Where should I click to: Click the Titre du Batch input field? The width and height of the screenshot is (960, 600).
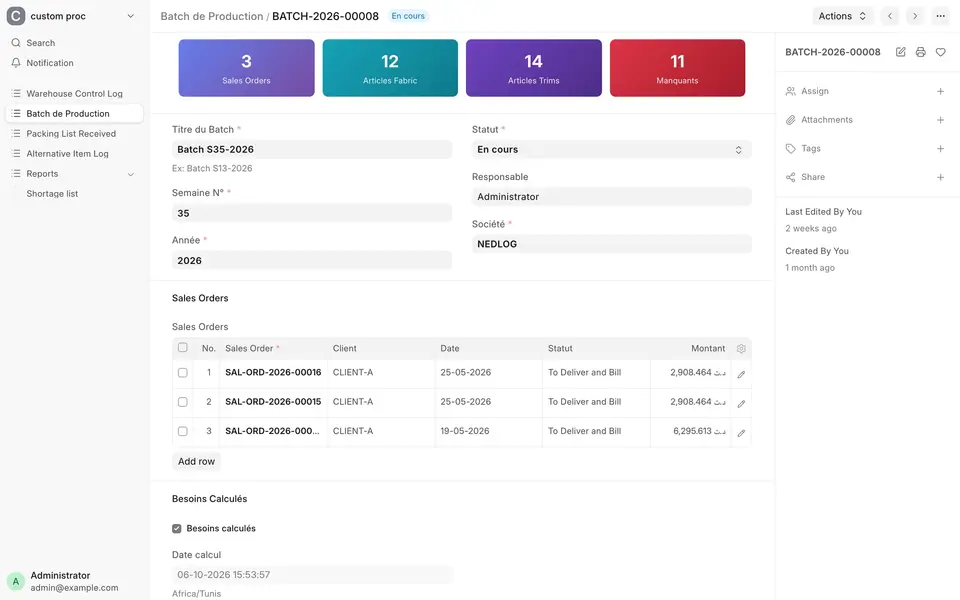tap(312, 149)
